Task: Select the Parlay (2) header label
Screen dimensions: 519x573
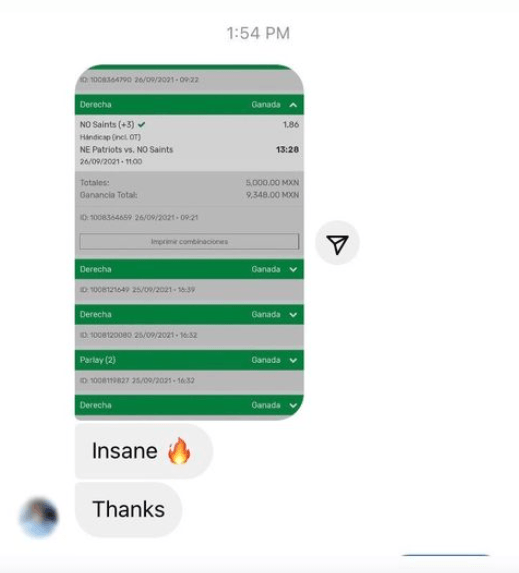Action: 98,360
